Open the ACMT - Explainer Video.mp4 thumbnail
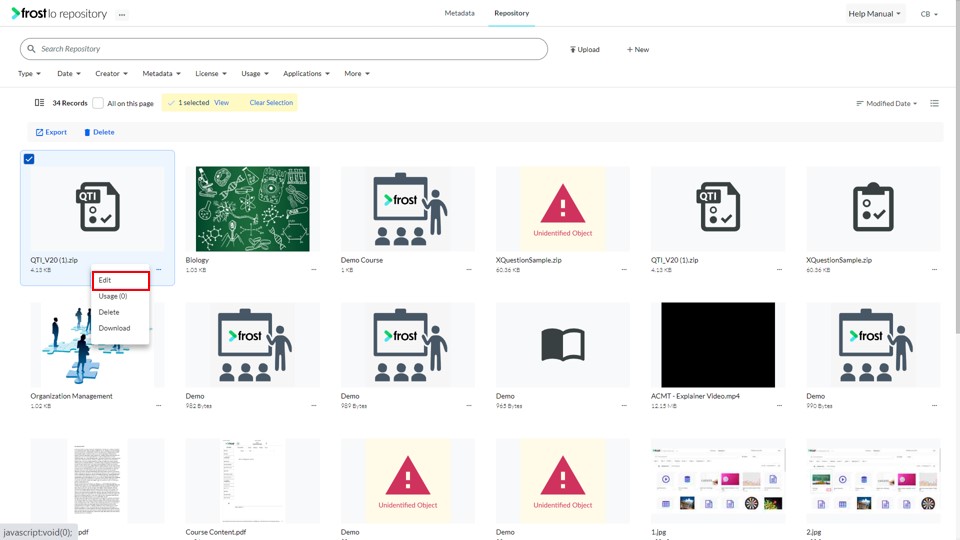Image resolution: width=960 pixels, height=540 pixels. [718, 345]
